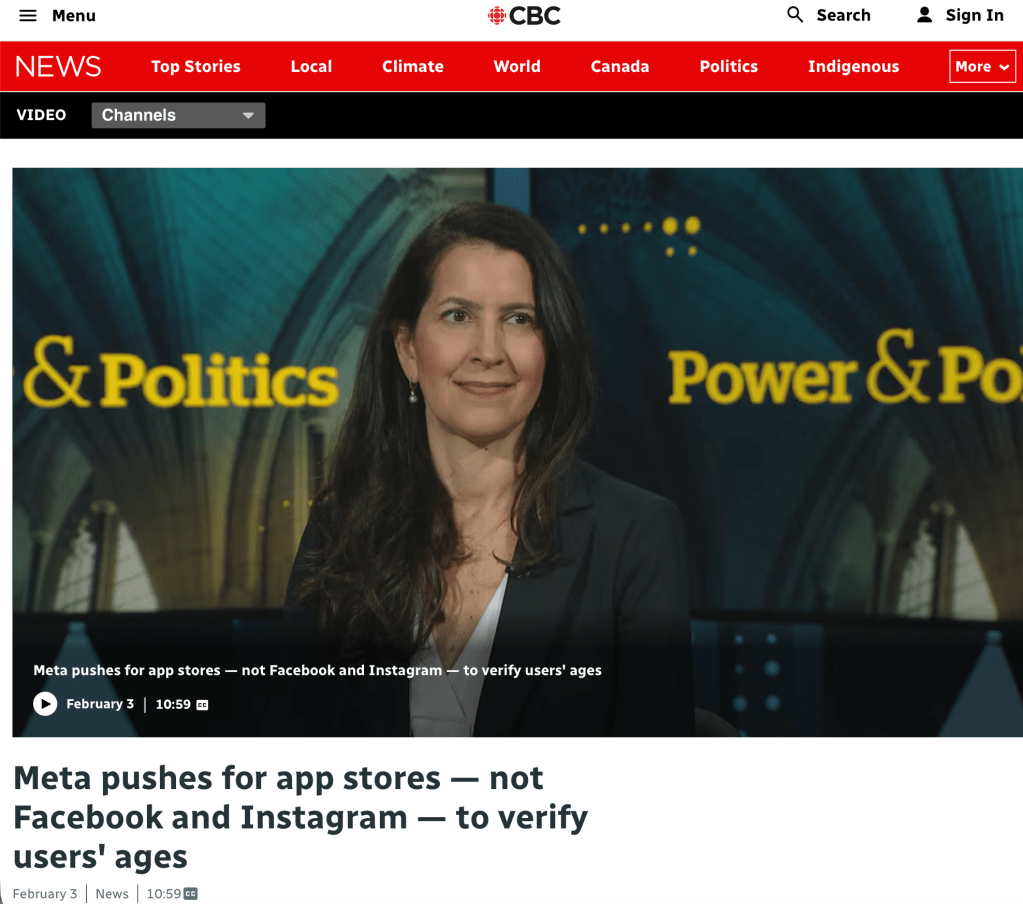Click the CBC gem logo

pyautogui.click(x=497, y=16)
